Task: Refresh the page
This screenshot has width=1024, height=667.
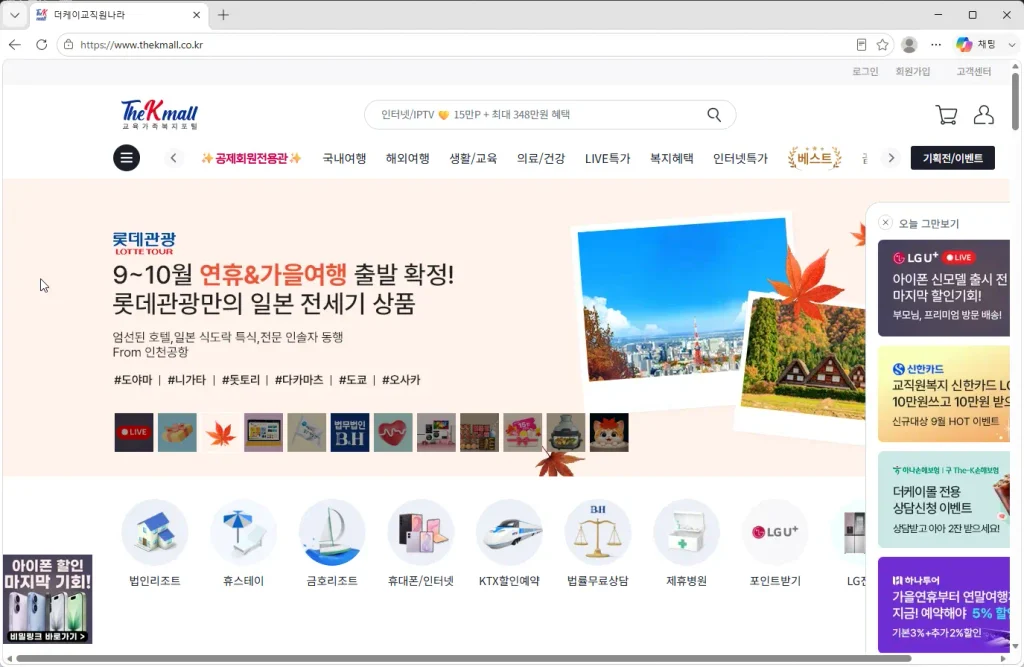Action: (x=41, y=44)
